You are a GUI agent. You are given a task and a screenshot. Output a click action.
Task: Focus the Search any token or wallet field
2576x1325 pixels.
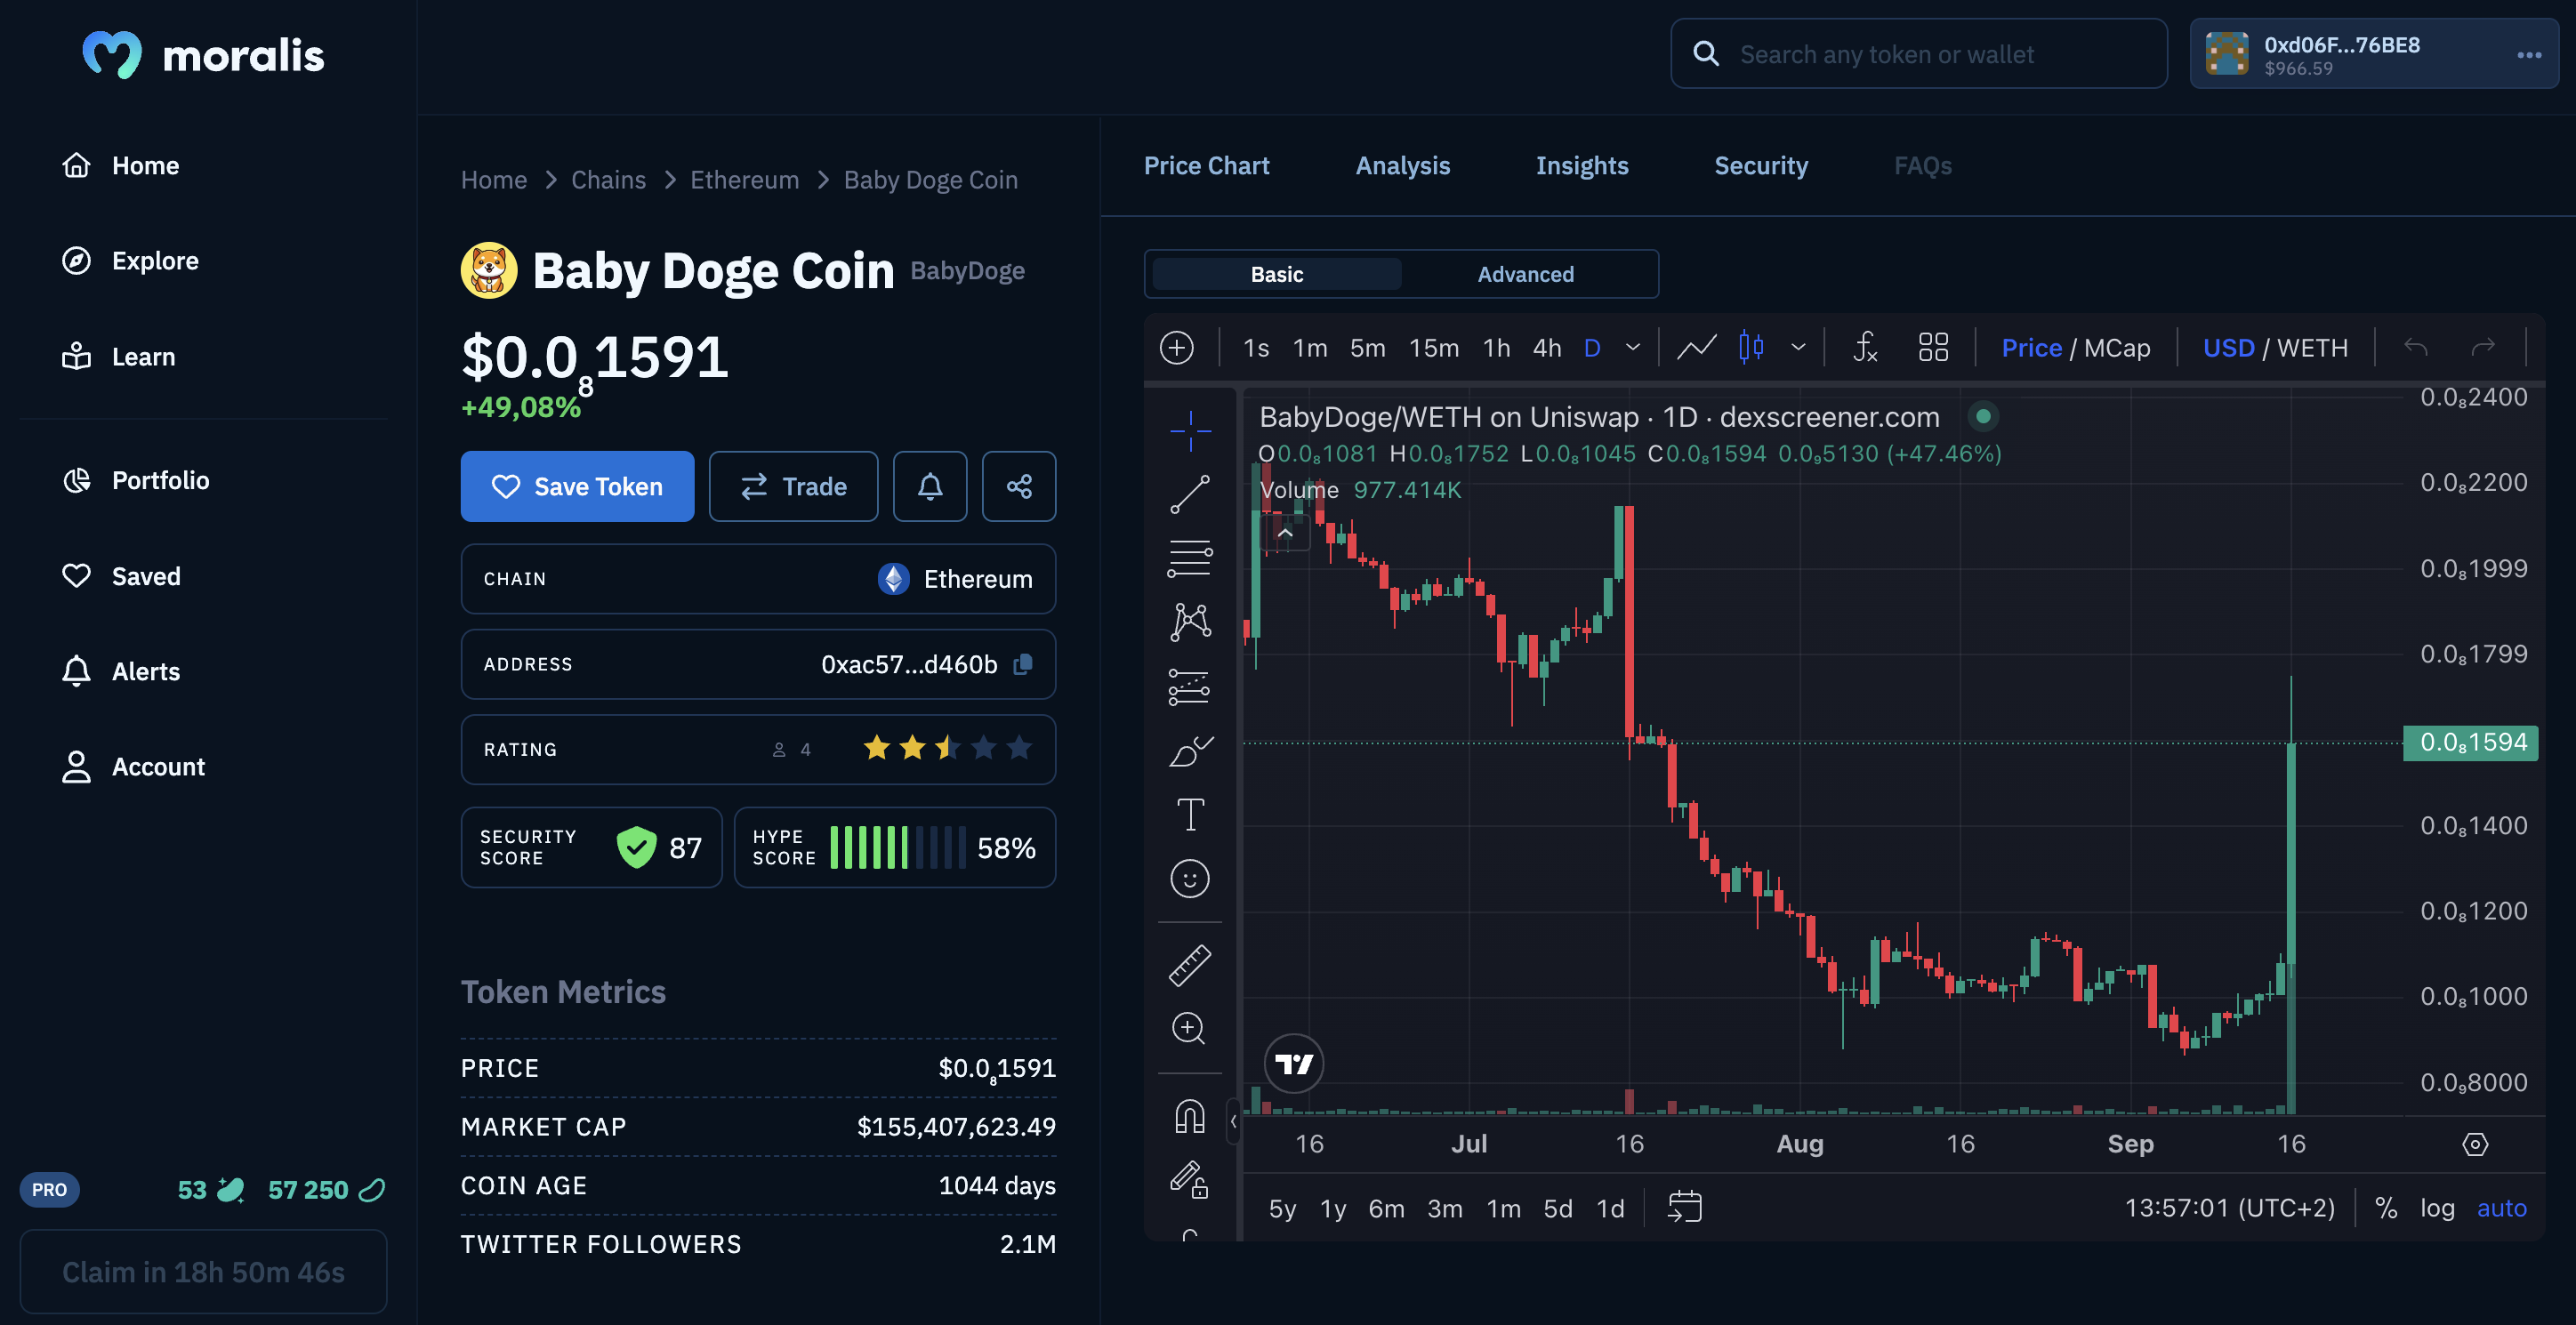pyautogui.click(x=1918, y=54)
